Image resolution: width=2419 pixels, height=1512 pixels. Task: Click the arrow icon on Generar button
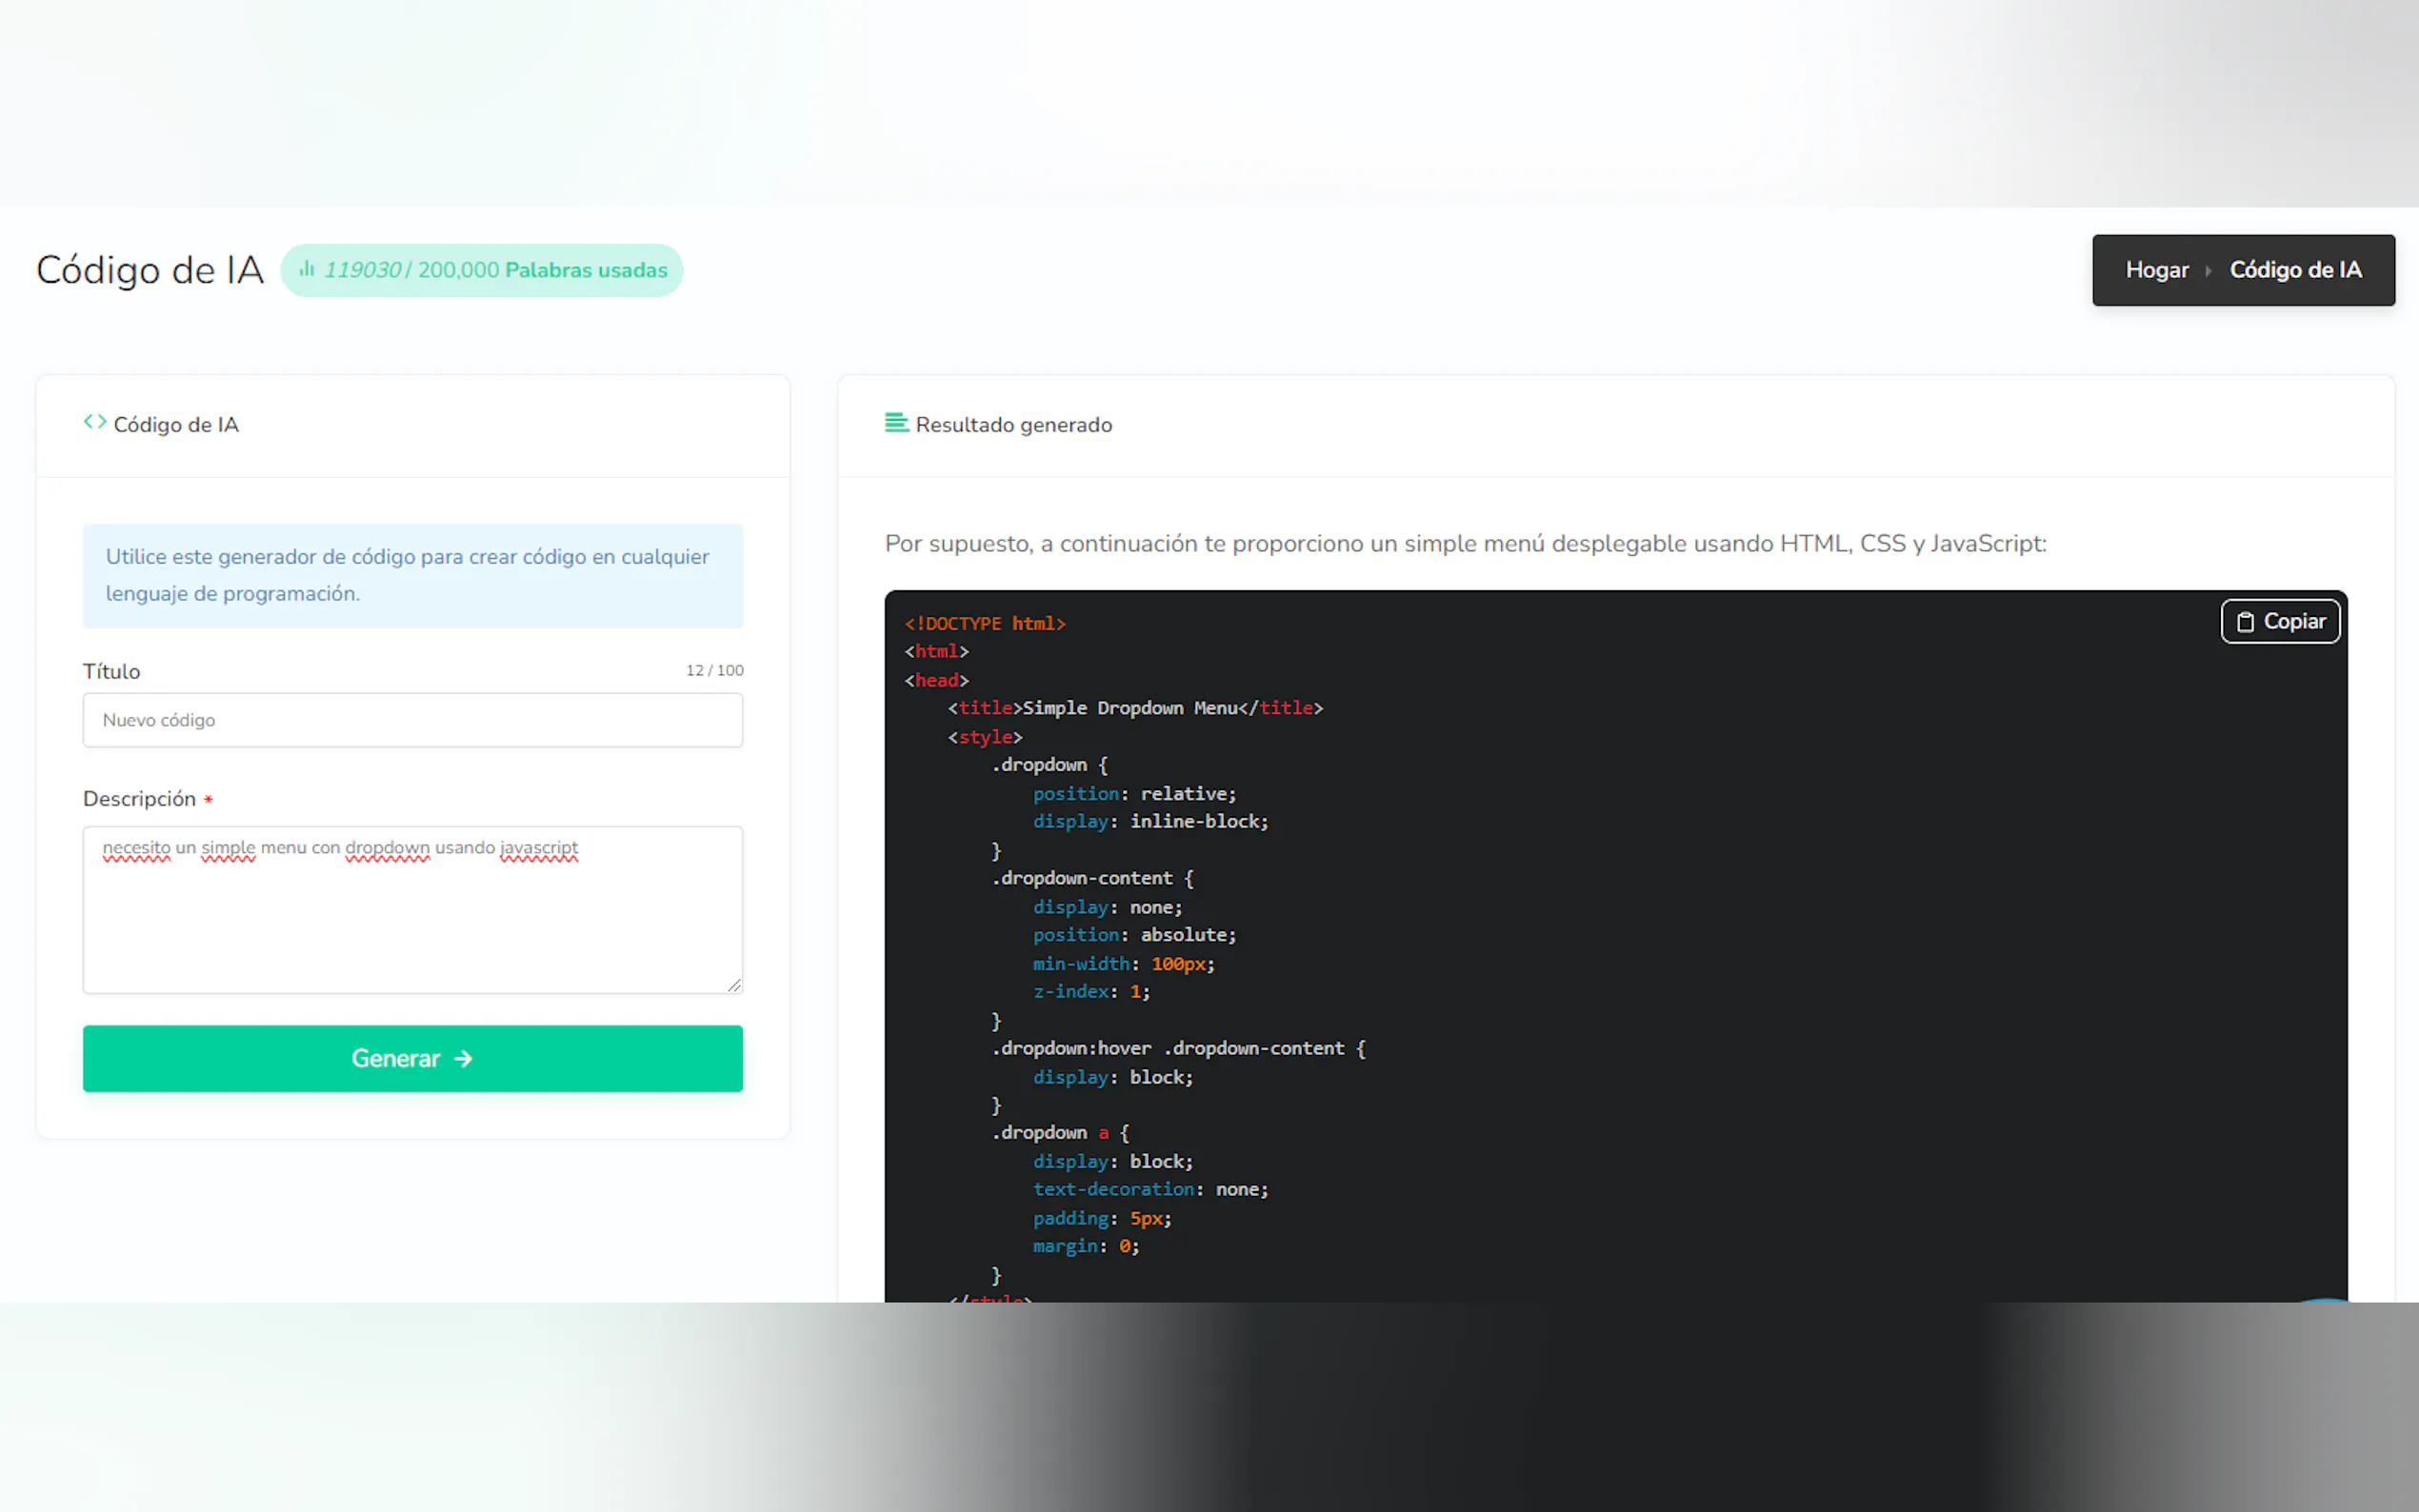point(463,1059)
